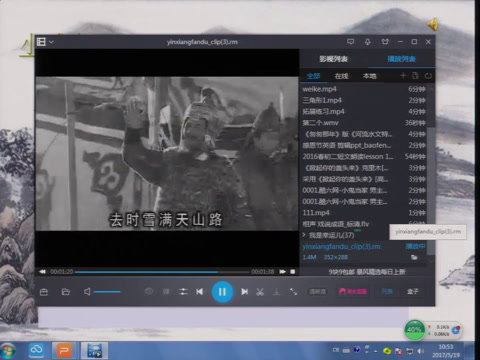
Task: Stop playback with the square stop icon
Action: tap(293, 272)
